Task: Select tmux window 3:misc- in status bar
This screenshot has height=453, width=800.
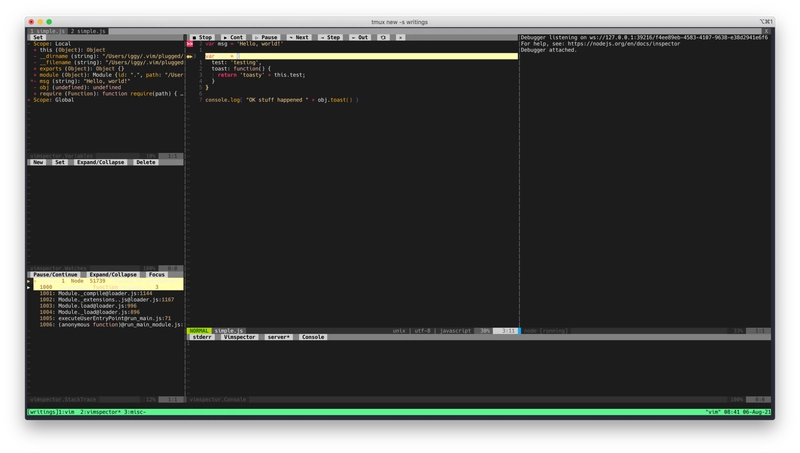Action: coord(135,412)
